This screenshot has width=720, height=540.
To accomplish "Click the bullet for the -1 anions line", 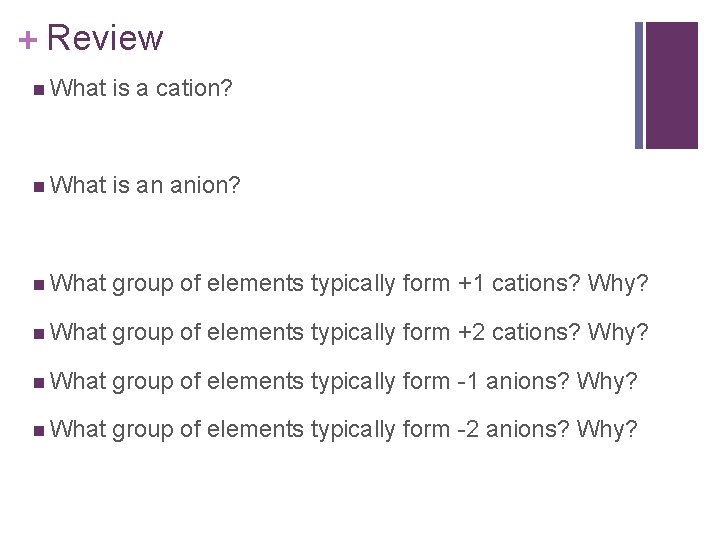I will [37, 383].
